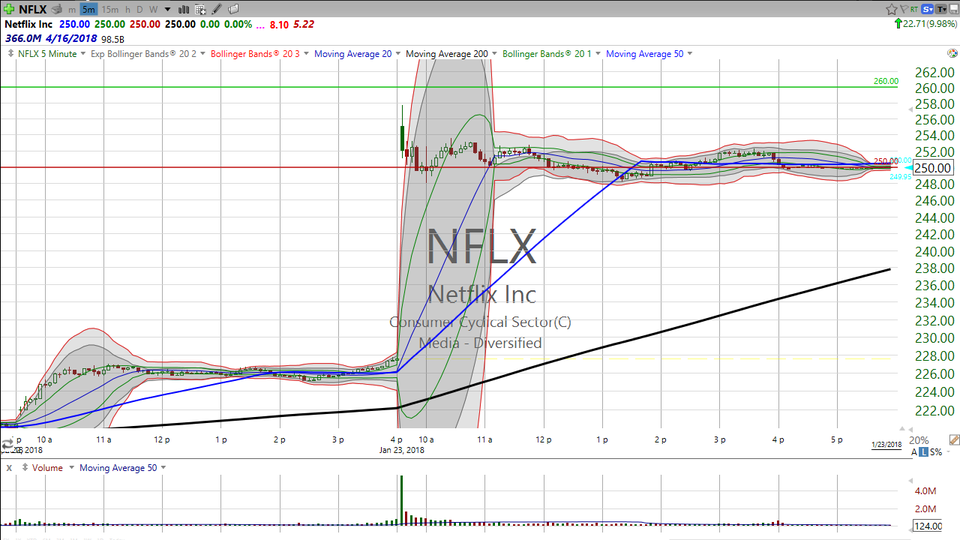Click the 20% zoom level label
Image resolution: width=960 pixels, height=540 pixels.
click(x=918, y=440)
